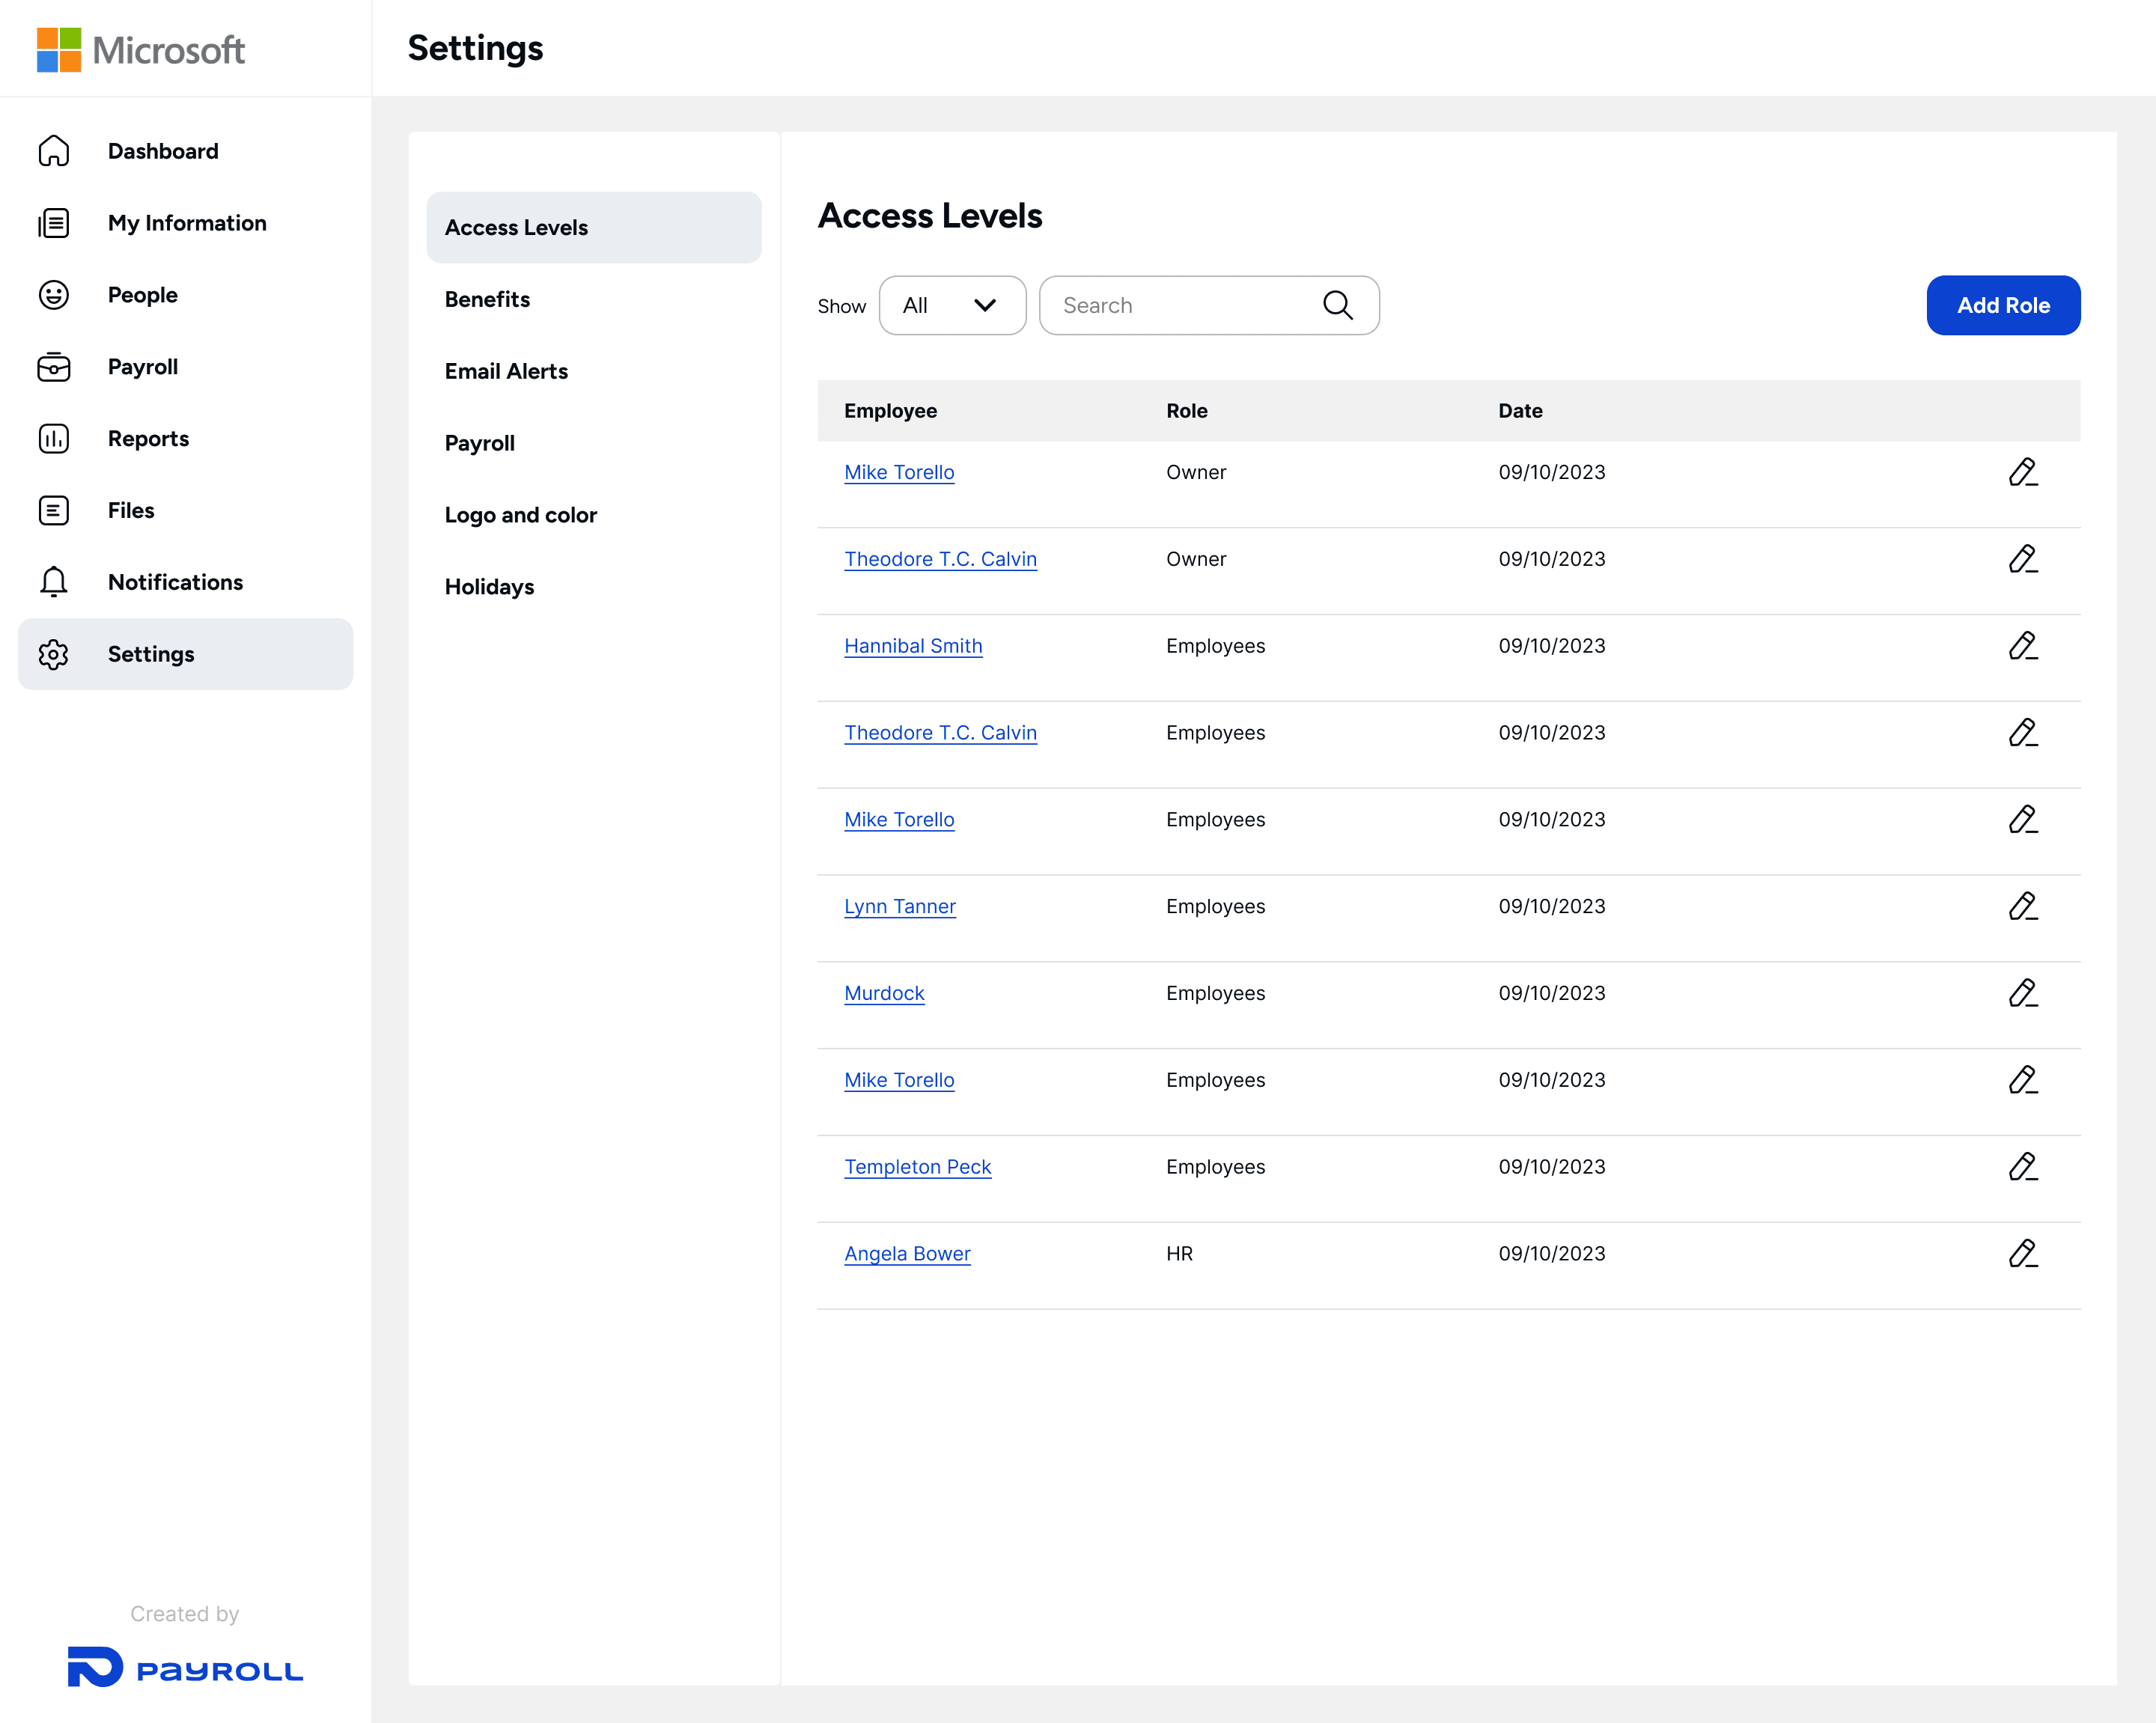
Task: Click the People smiley icon in sidebar
Action: coord(54,295)
